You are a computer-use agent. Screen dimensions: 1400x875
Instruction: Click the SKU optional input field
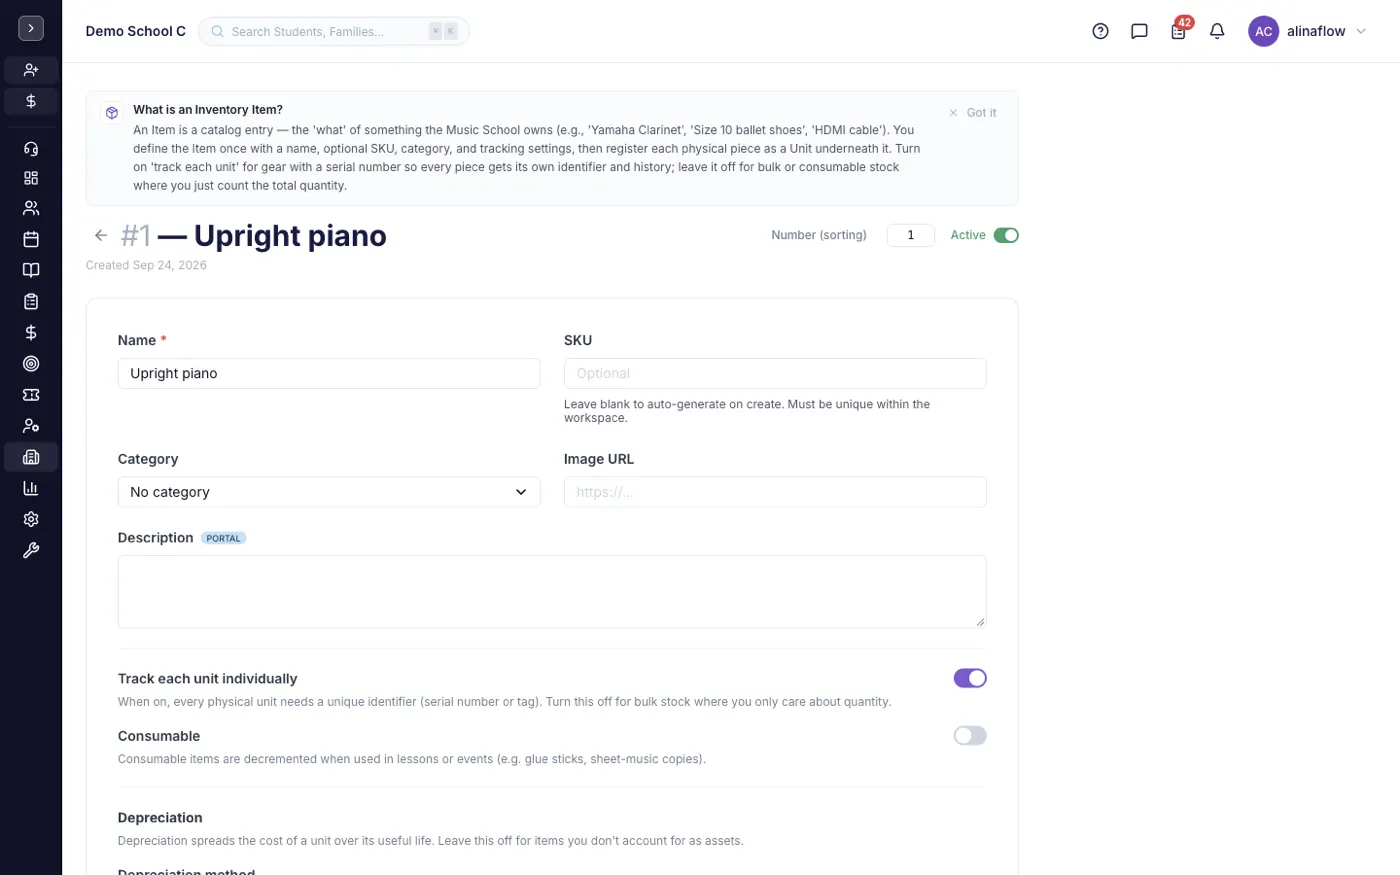click(775, 373)
